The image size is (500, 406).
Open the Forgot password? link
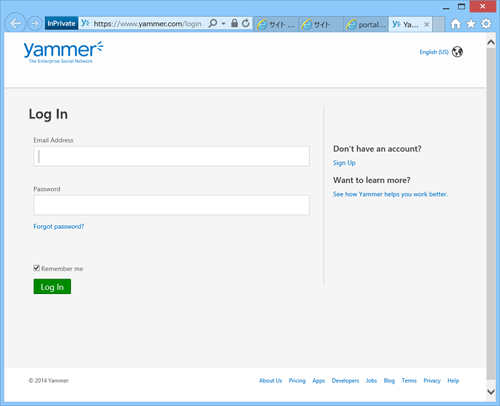[x=59, y=226]
